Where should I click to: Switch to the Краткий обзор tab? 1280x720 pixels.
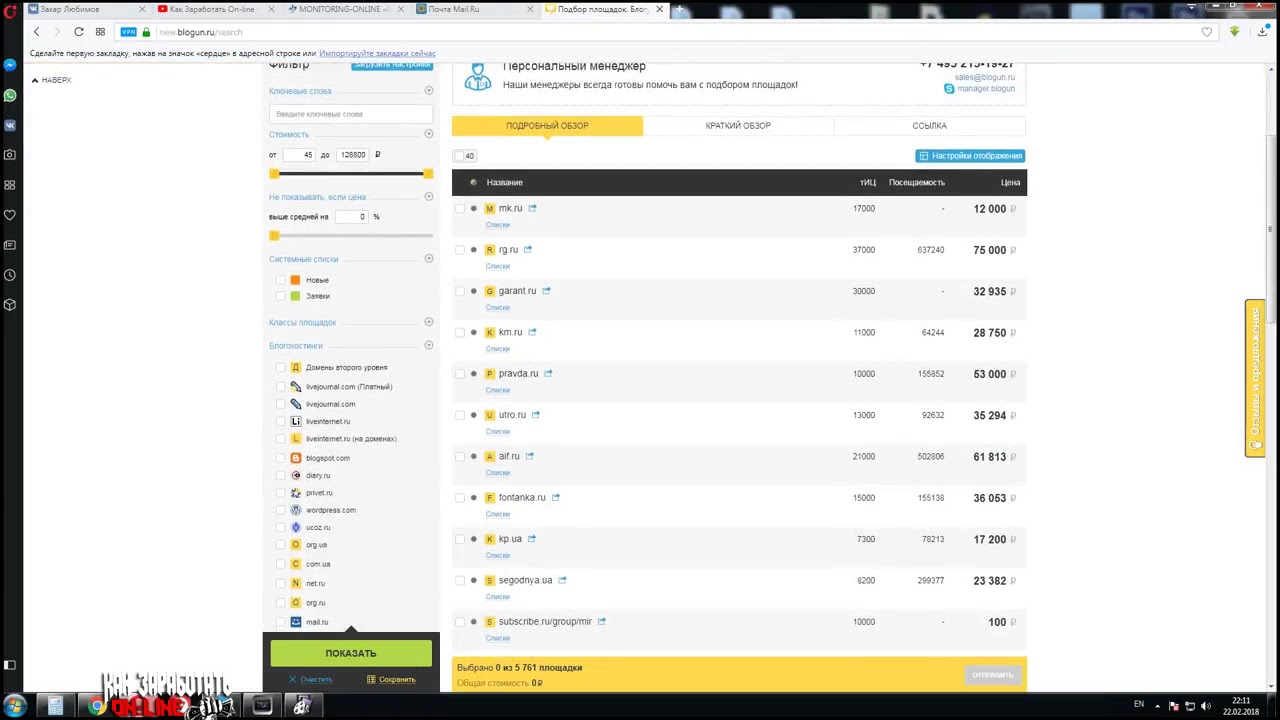tap(738, 126)
